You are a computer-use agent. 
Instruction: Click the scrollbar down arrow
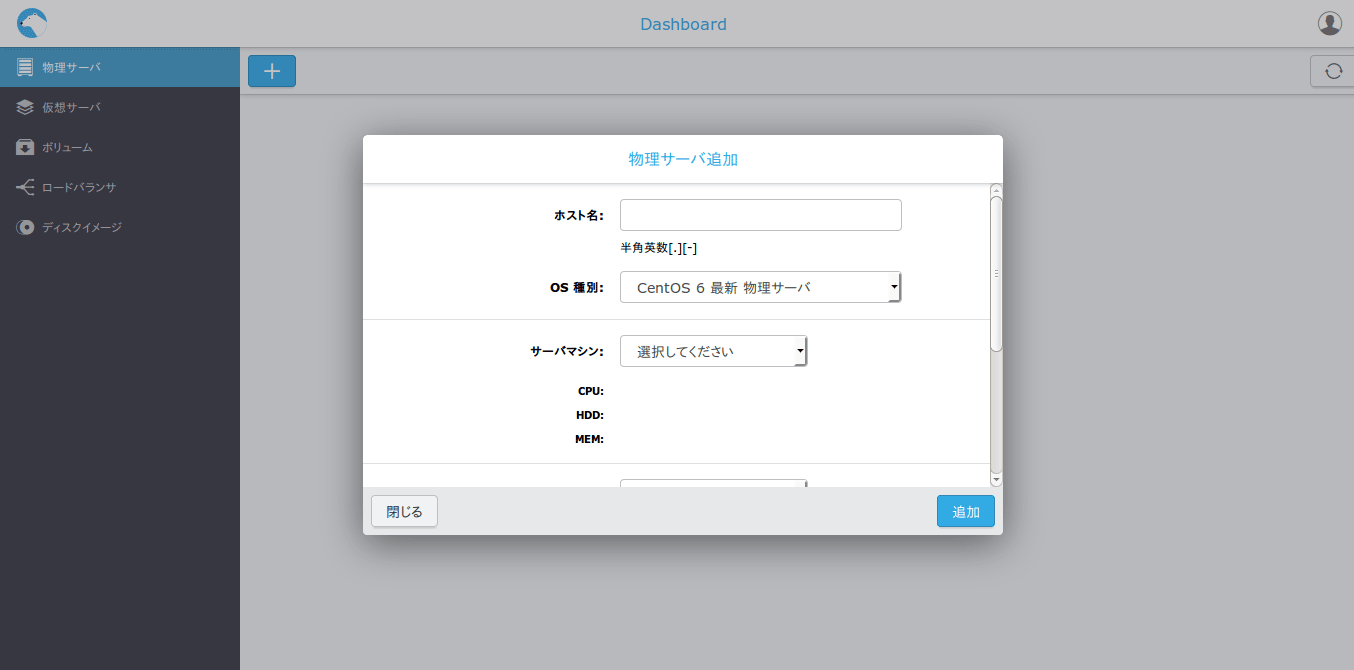(996, 480)
